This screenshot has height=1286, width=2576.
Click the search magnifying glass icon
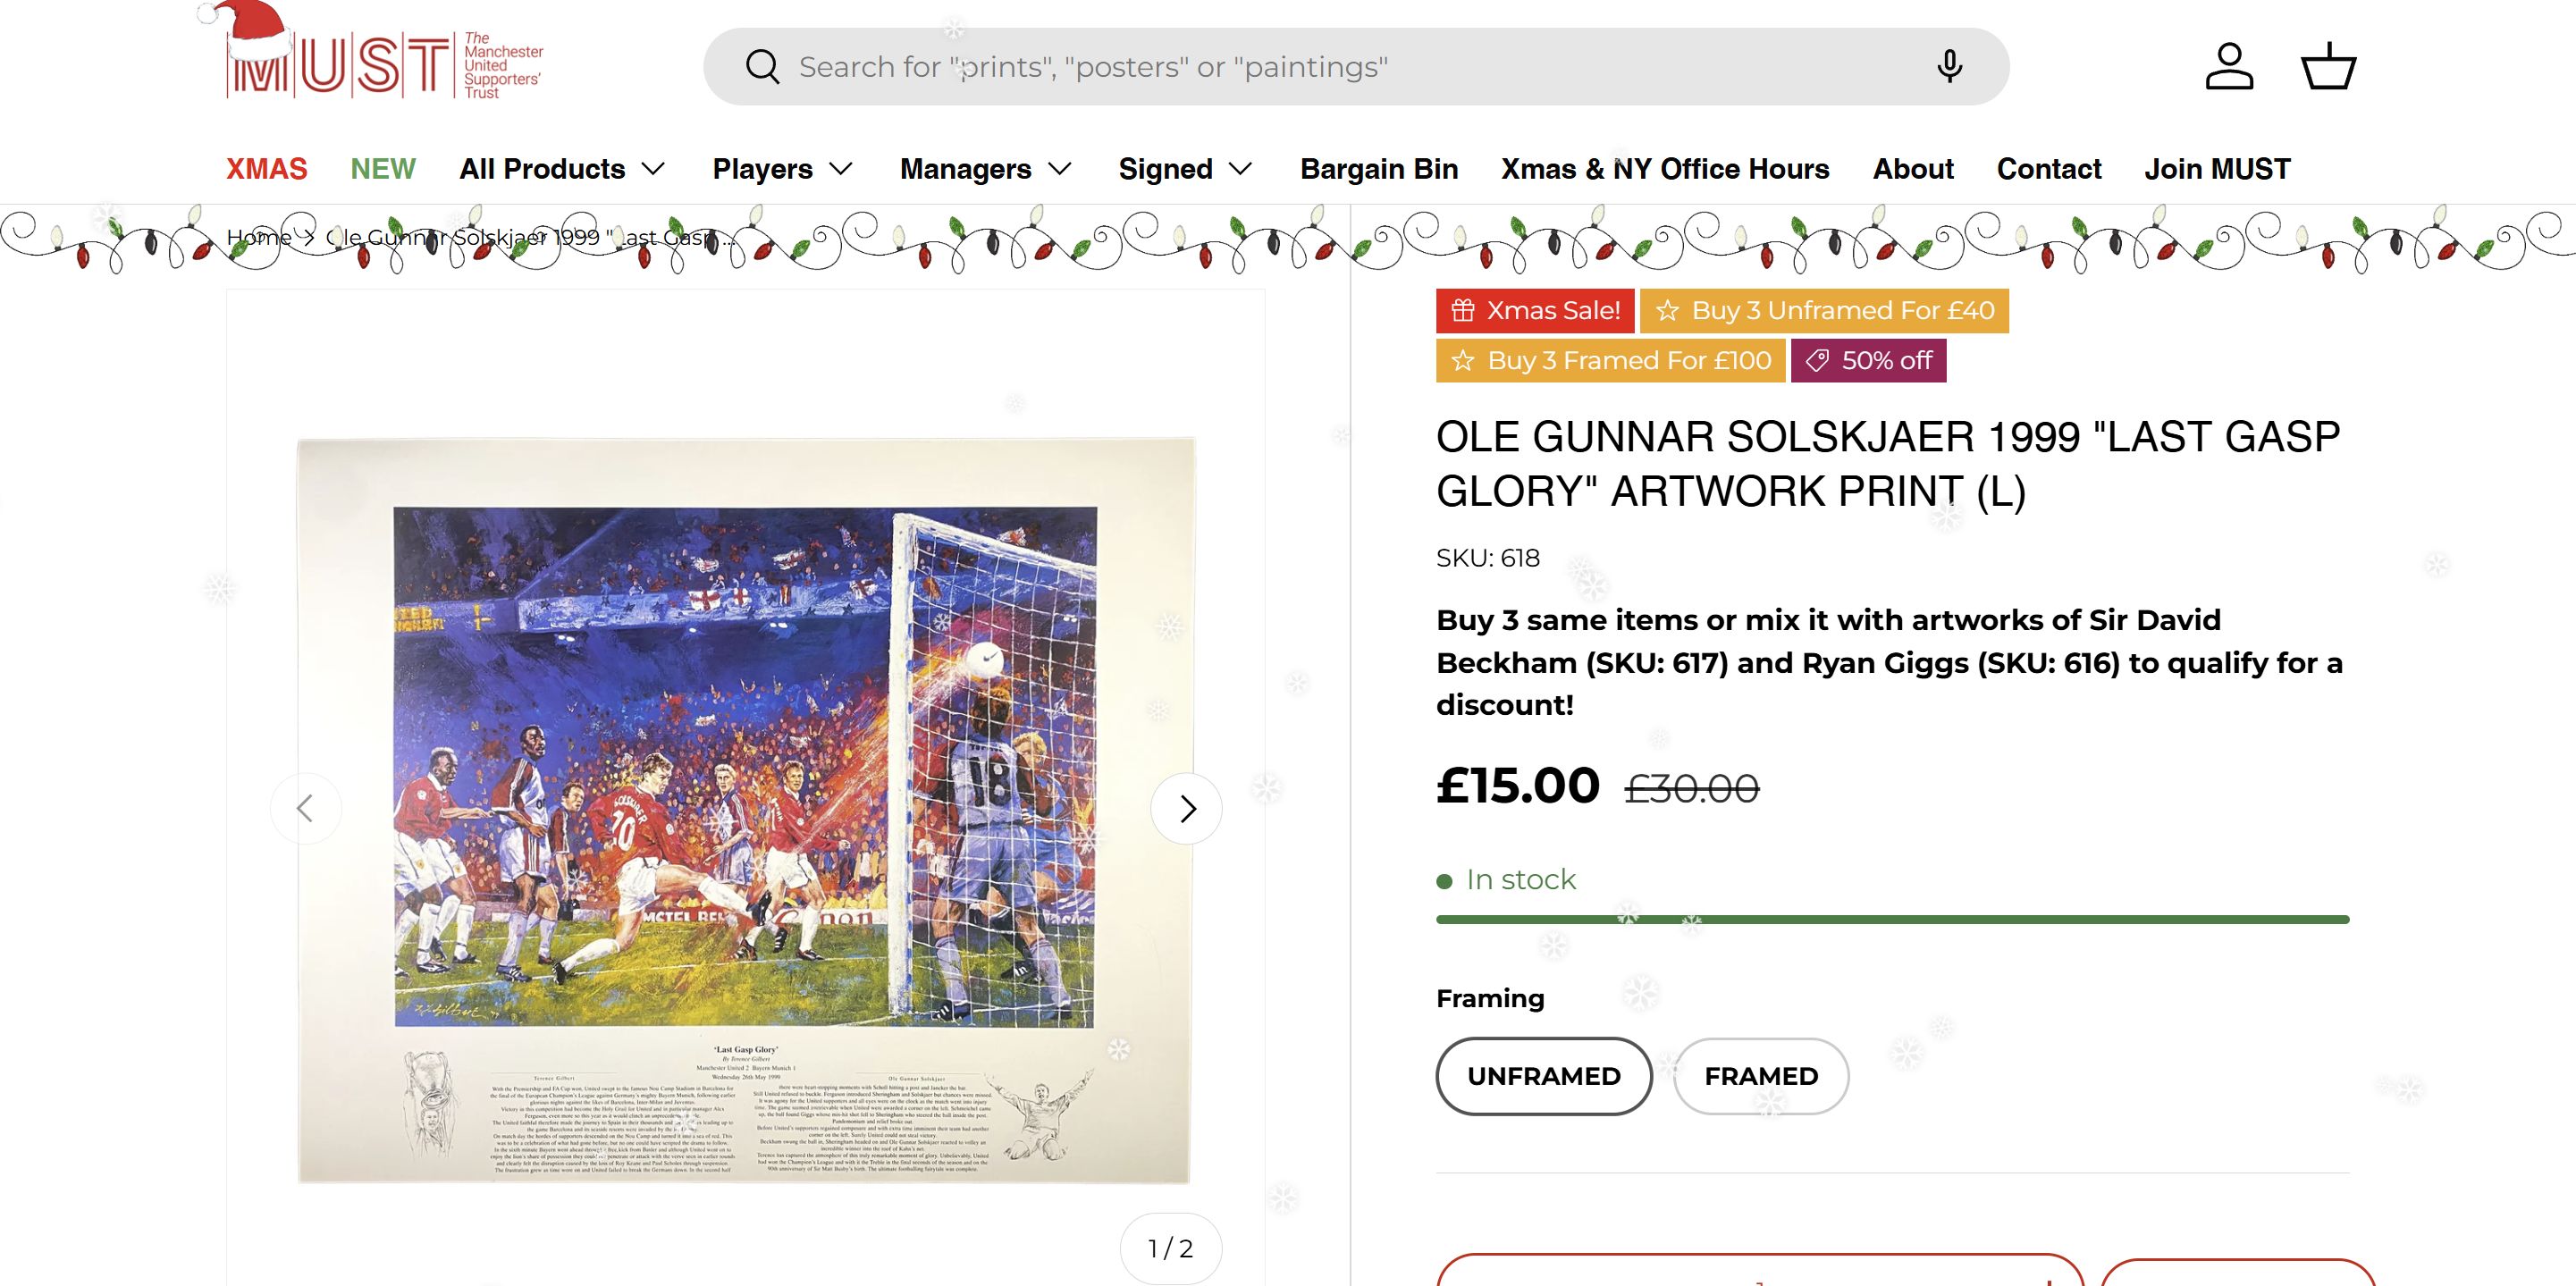(x=762, y=67)
